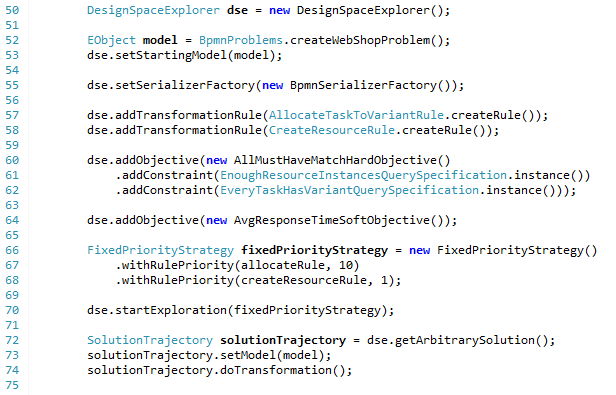Screen dimensions: 616x395
Task: Click AllocateTaskToVariantRule class reference
Action: 356,115
